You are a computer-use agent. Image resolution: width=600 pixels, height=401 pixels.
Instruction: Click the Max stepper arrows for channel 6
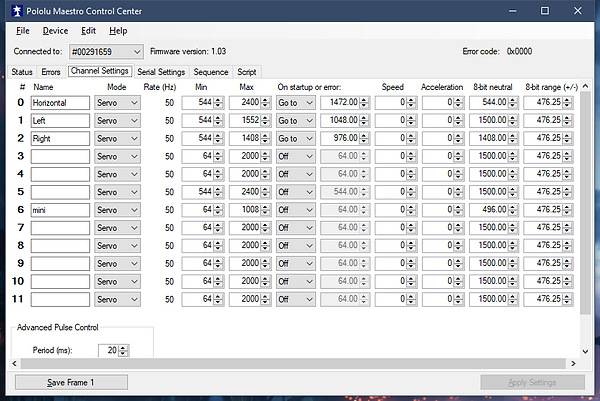click(265, 210)
